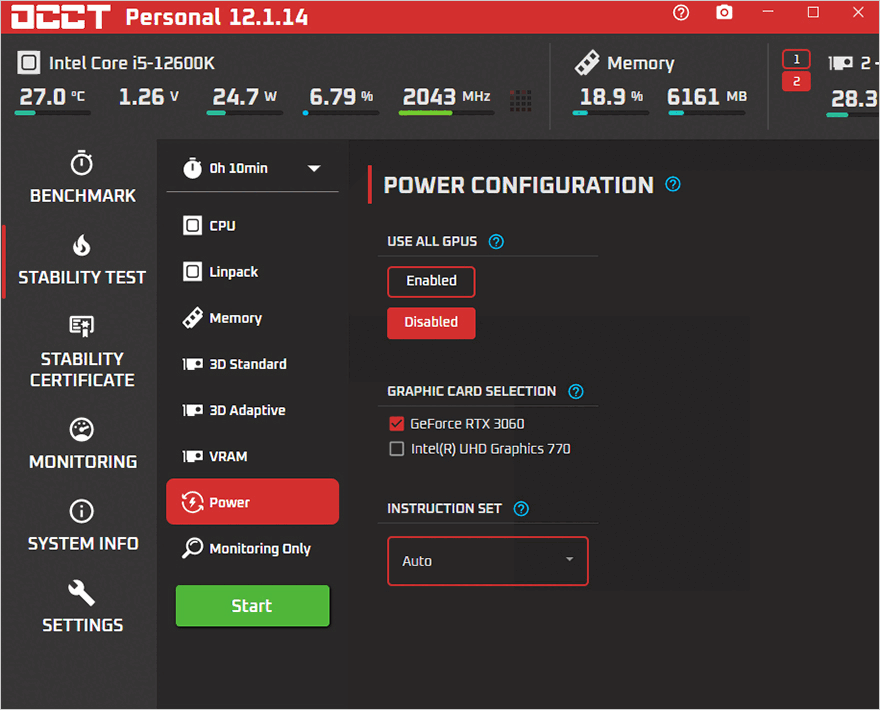880x710 pixels.
Task: Uncheck the GeForce RTX 3060 checkbox
Action: (x=396, y=424)
